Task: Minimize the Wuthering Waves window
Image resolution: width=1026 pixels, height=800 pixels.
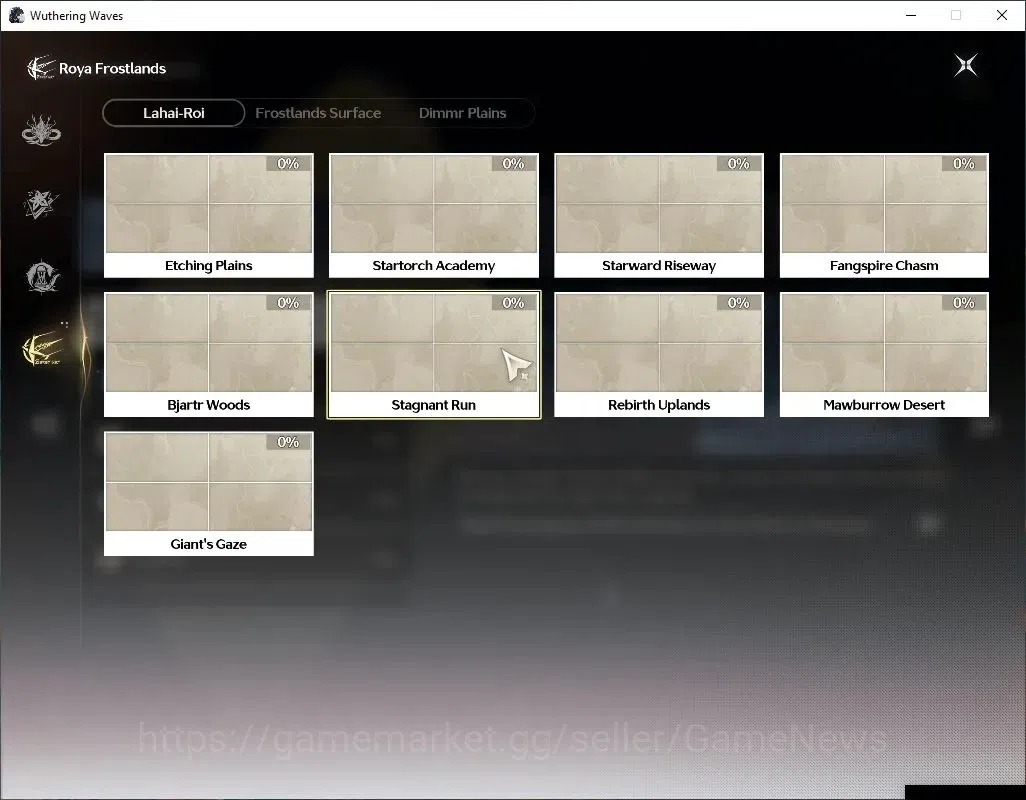Action: 911,15
